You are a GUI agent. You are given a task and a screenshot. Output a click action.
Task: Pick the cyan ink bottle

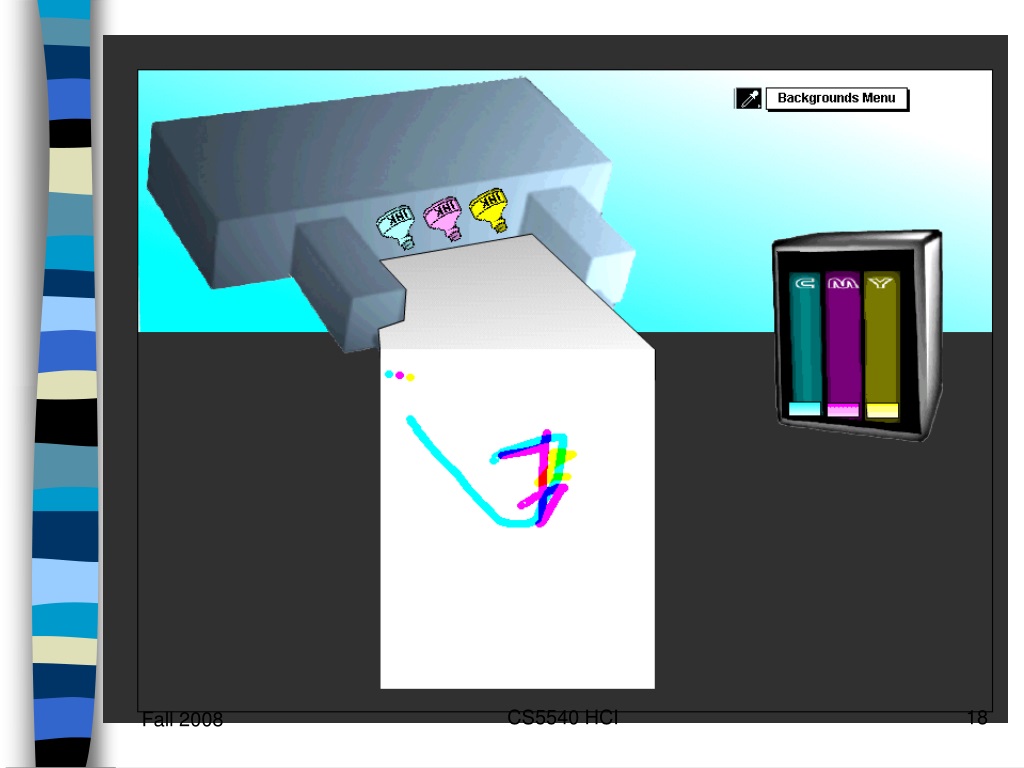pos(396,227)
